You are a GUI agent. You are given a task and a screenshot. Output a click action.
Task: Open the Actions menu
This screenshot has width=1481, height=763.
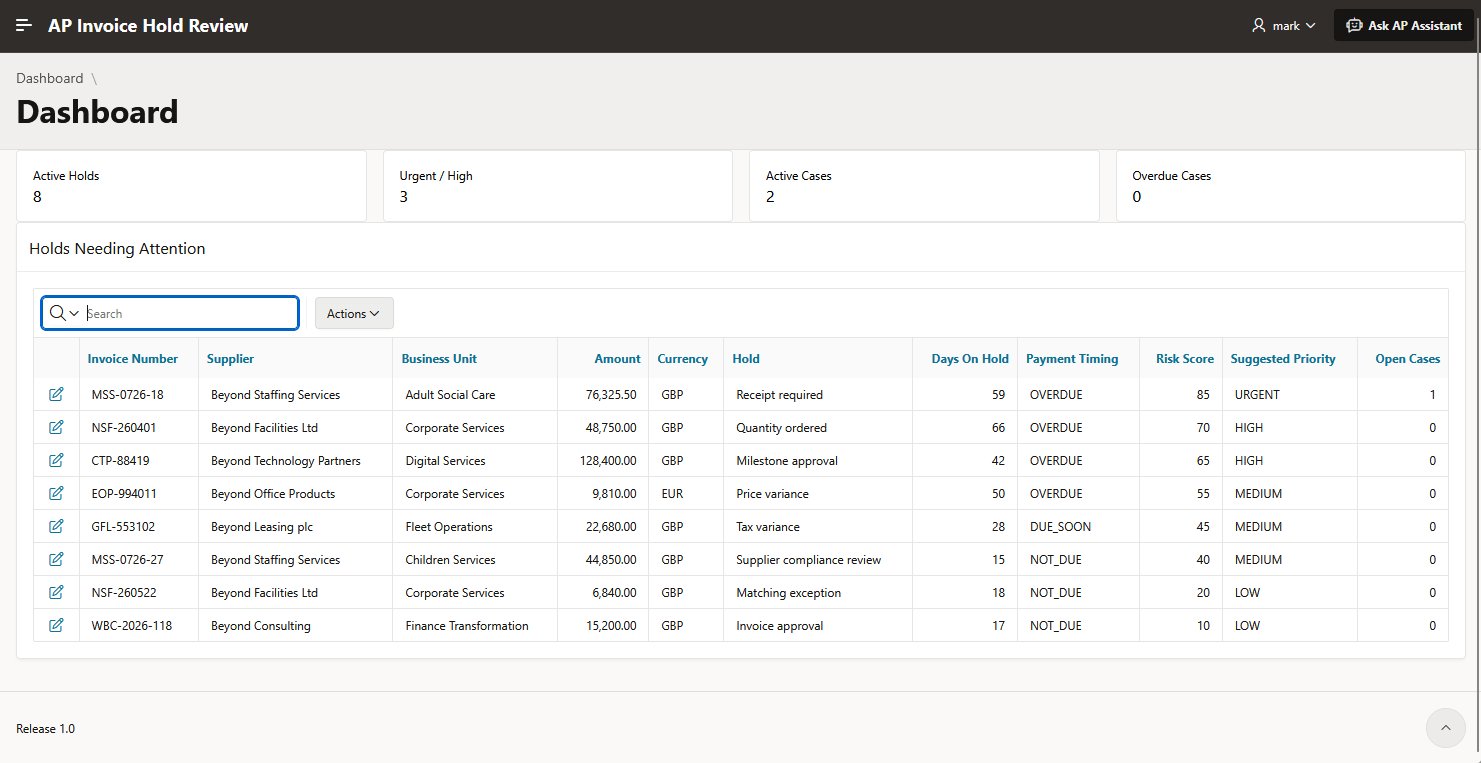click(x=354, y=313)
